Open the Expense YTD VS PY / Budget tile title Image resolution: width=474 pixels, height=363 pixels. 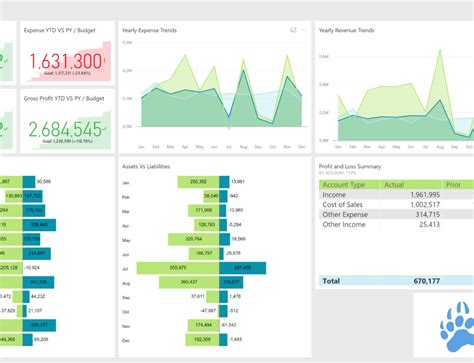(59, 30)
